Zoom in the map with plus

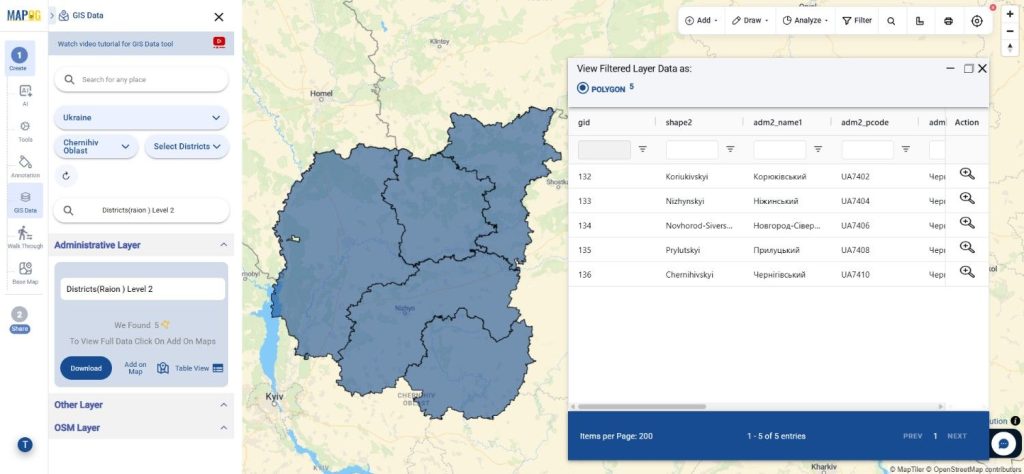1010,14
